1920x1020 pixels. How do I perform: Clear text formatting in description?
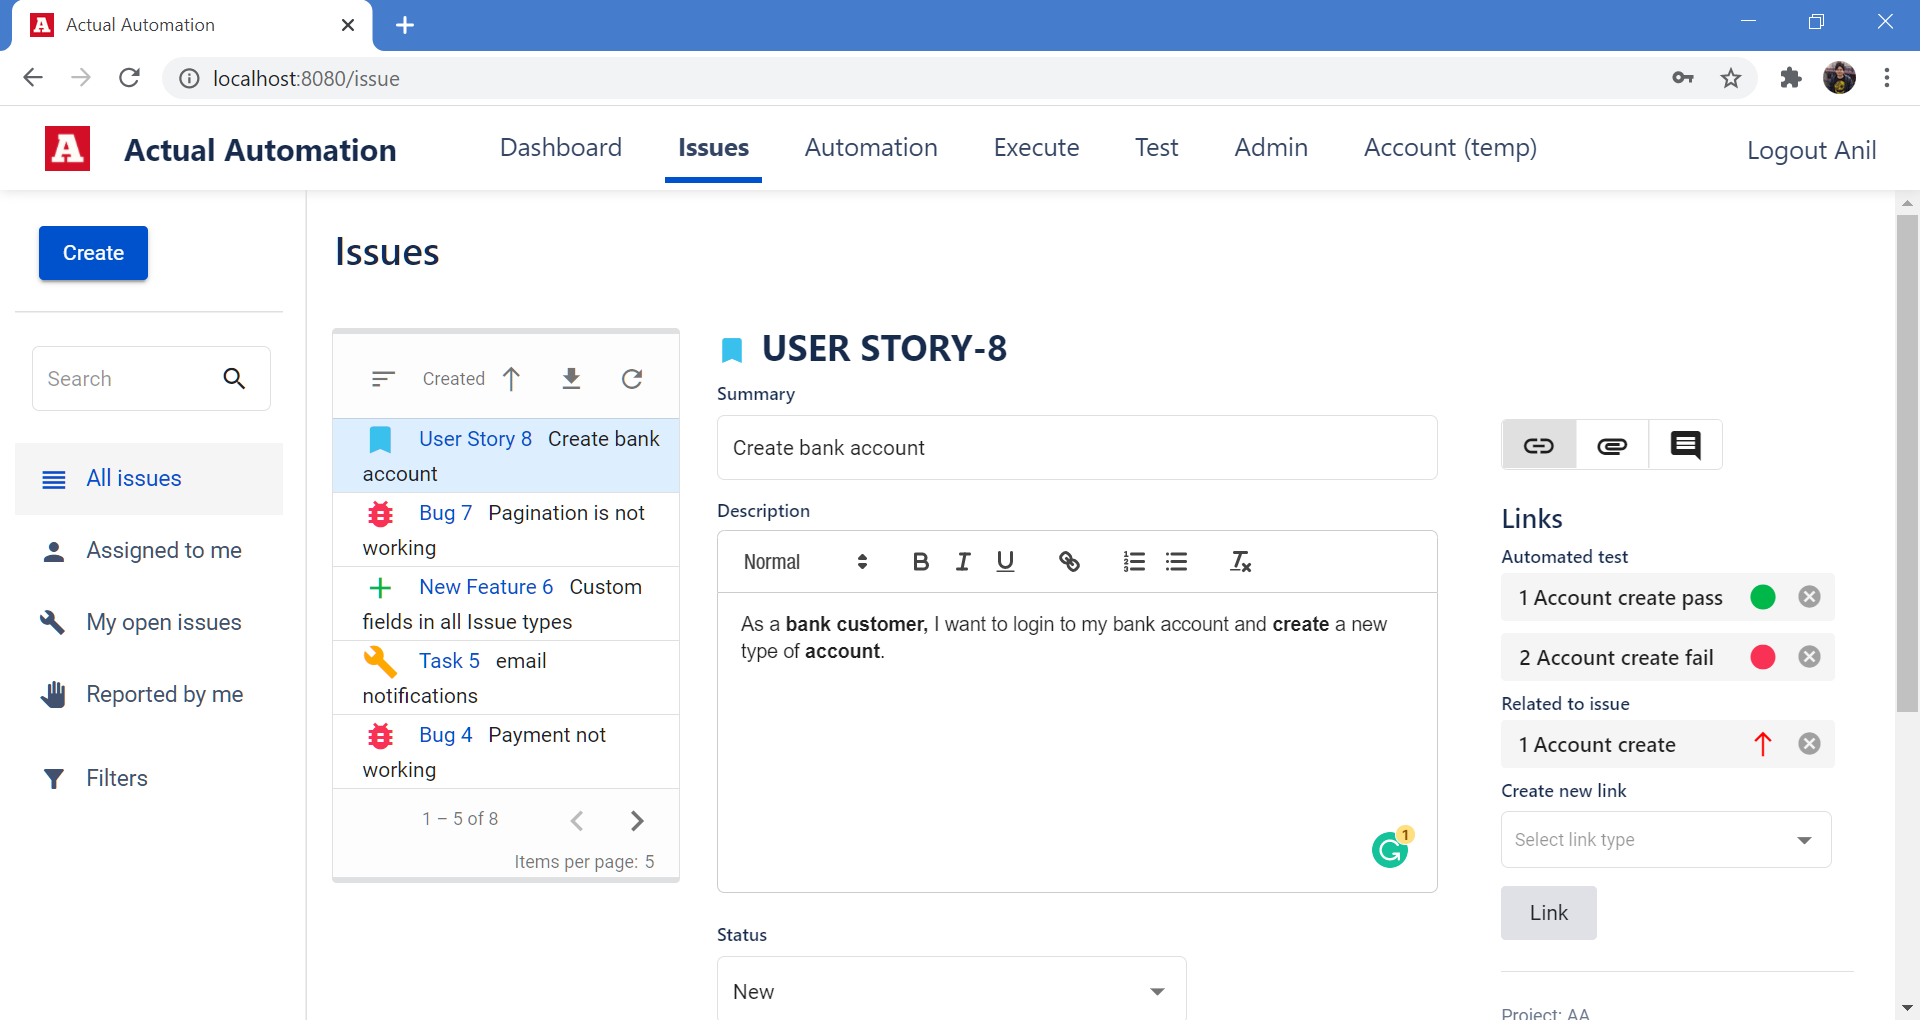pos(1240,562)
